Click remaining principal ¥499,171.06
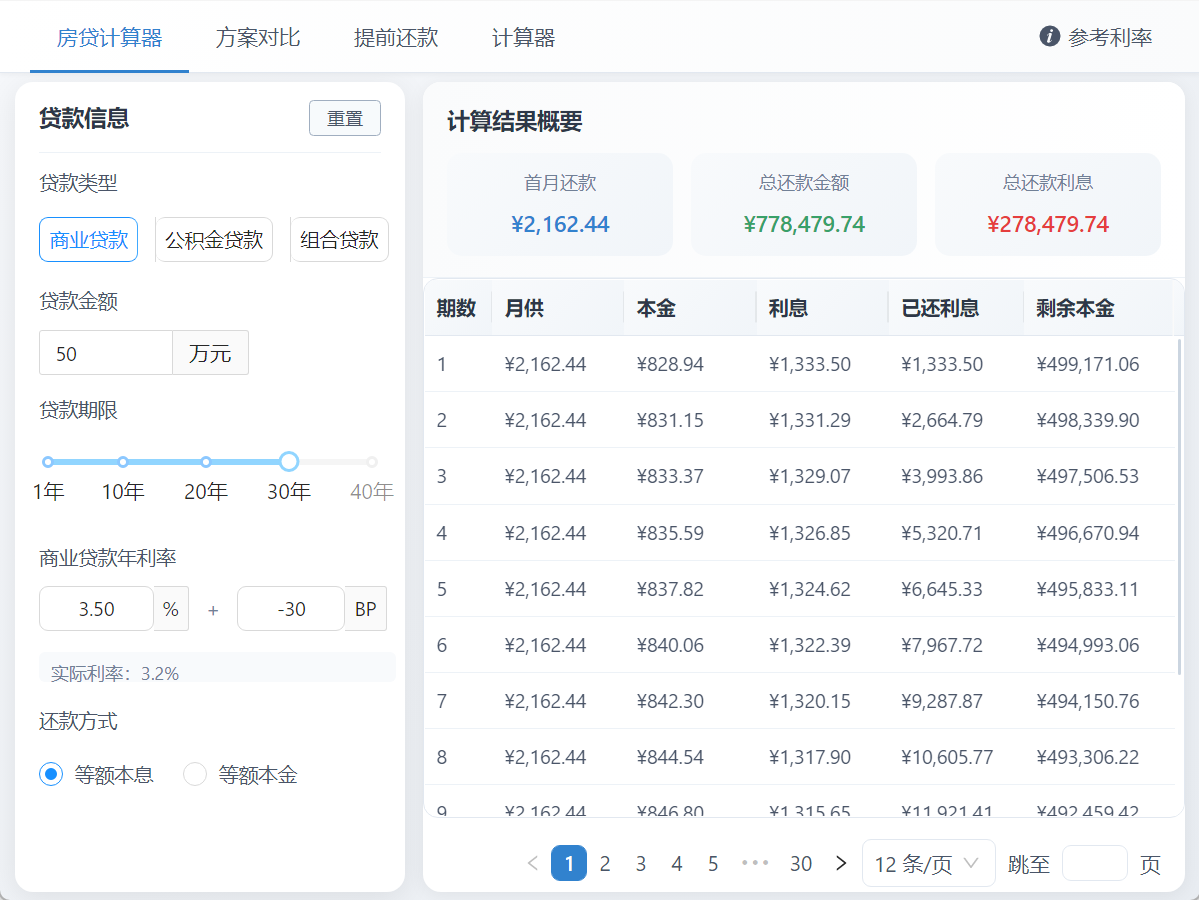The image size is (1199, 900). pyautogui.click(x=1087, y=364)
